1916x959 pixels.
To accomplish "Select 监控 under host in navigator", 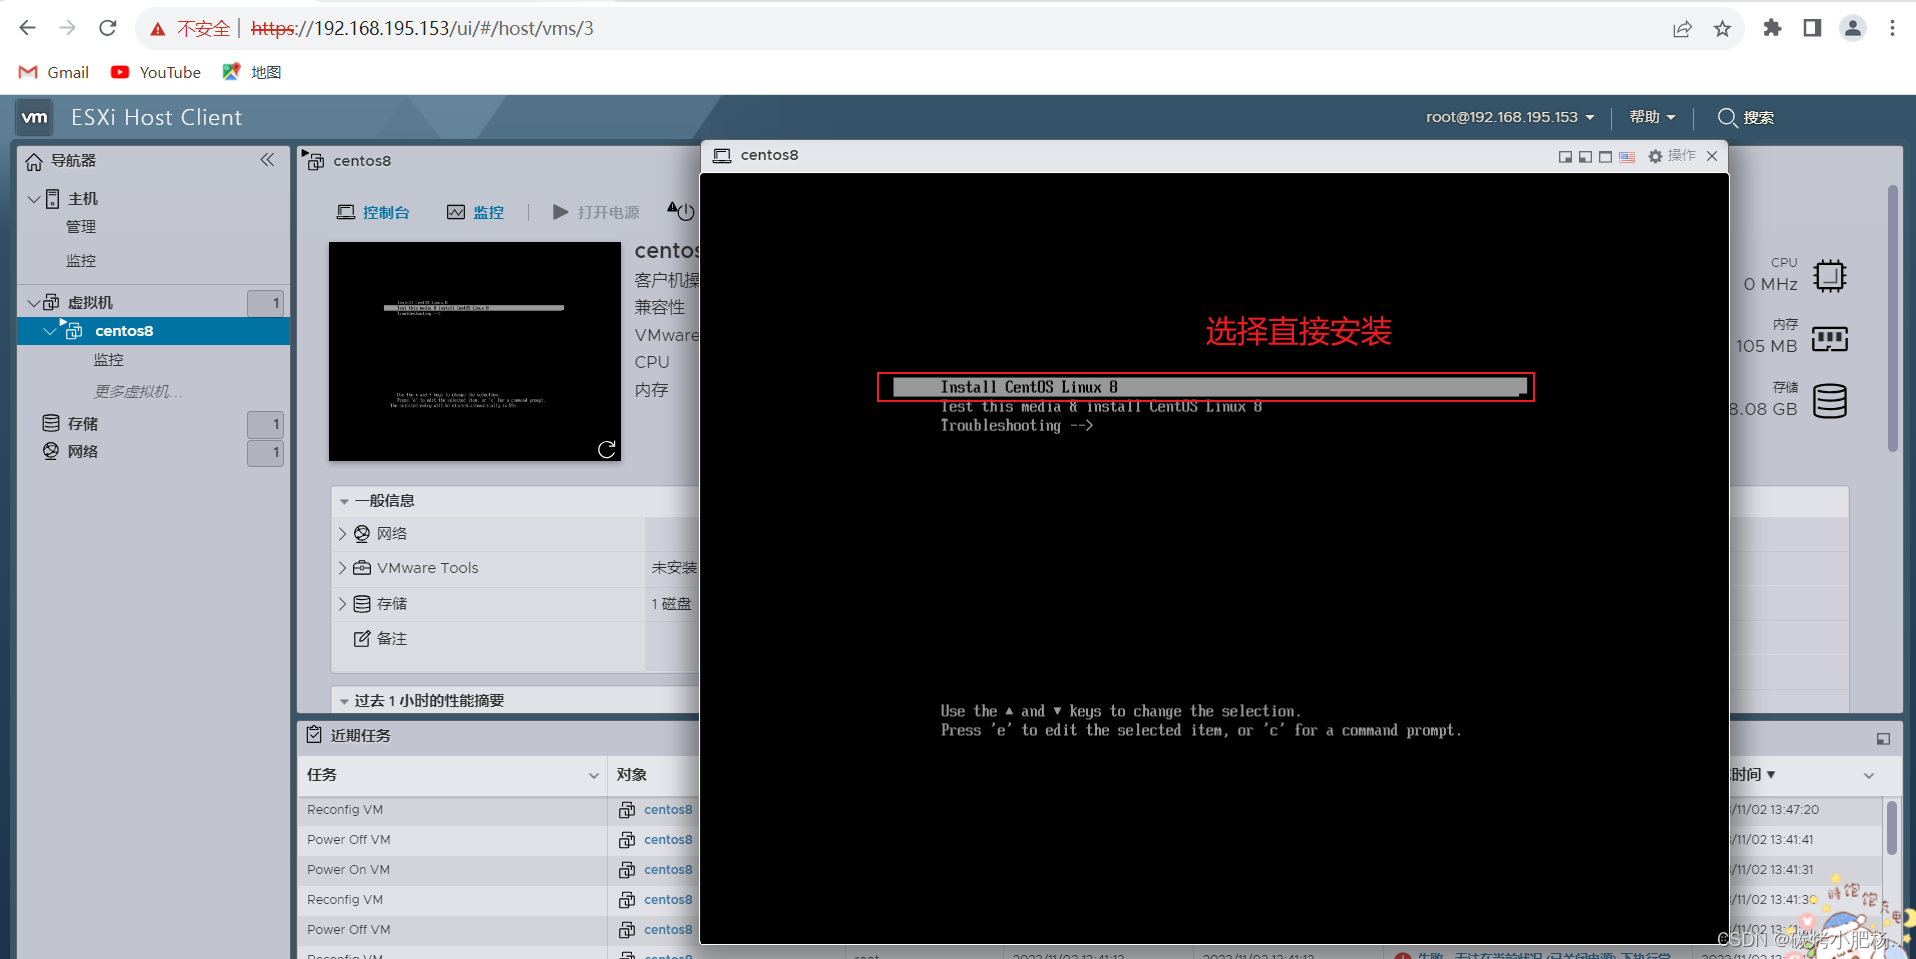I will pyautogui.click(x=81, y=261).
